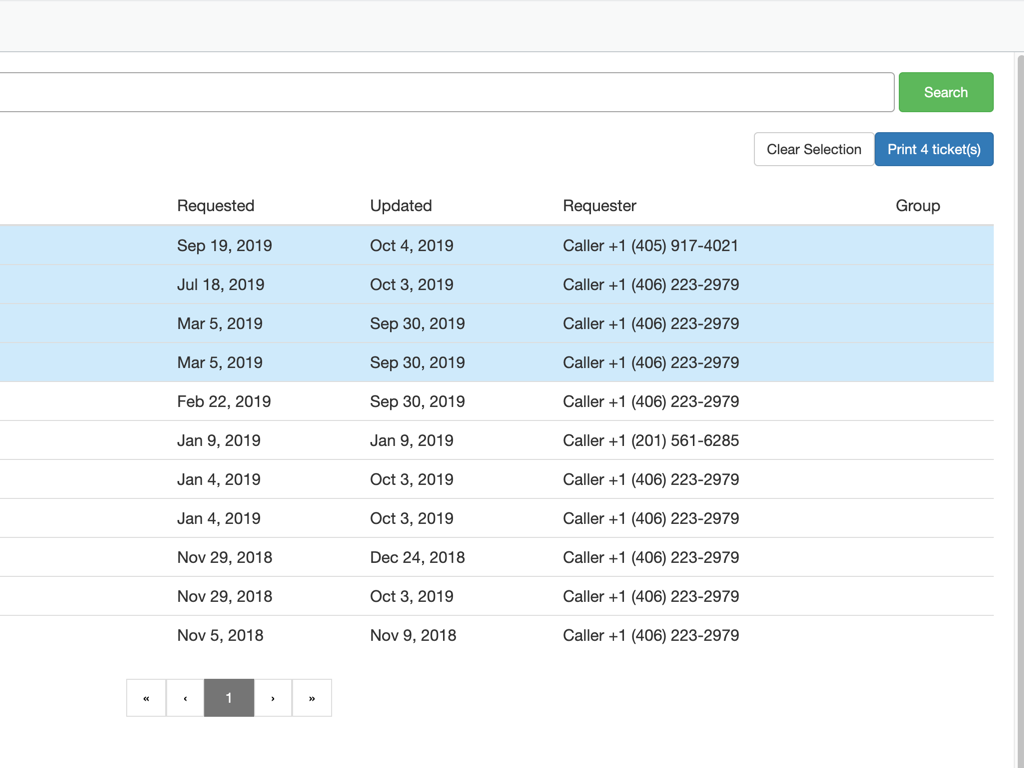
Task: Deselect the ticket requested Sep 19, 2019
Action: (224, 245)
